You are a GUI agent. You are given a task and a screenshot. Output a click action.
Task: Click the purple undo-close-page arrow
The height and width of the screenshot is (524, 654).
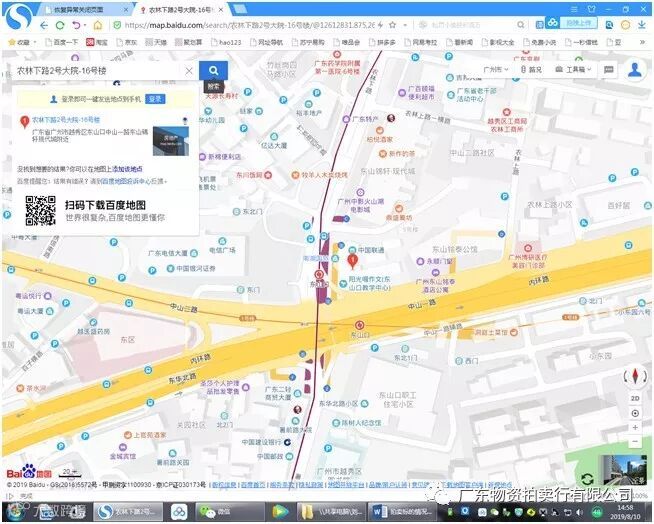[x=76, y=25]
